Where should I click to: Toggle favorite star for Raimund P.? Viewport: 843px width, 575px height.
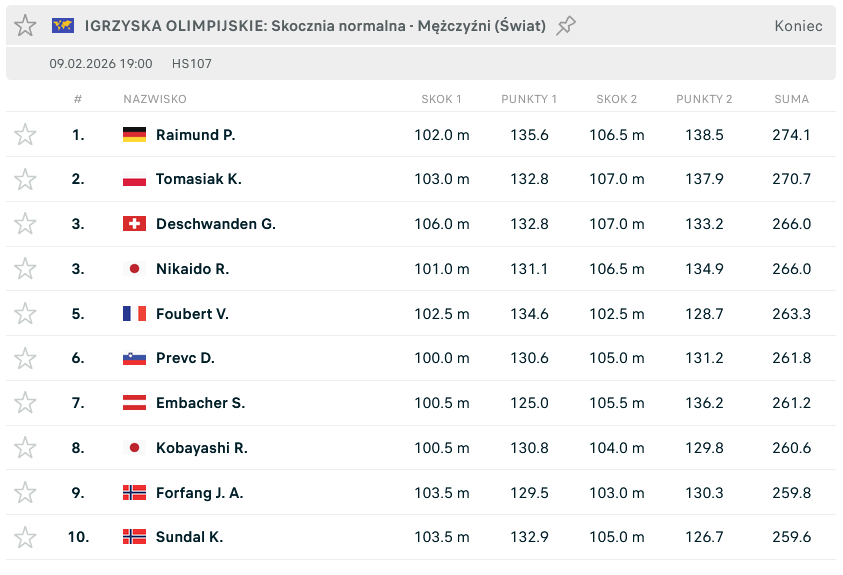pos(25,135)
